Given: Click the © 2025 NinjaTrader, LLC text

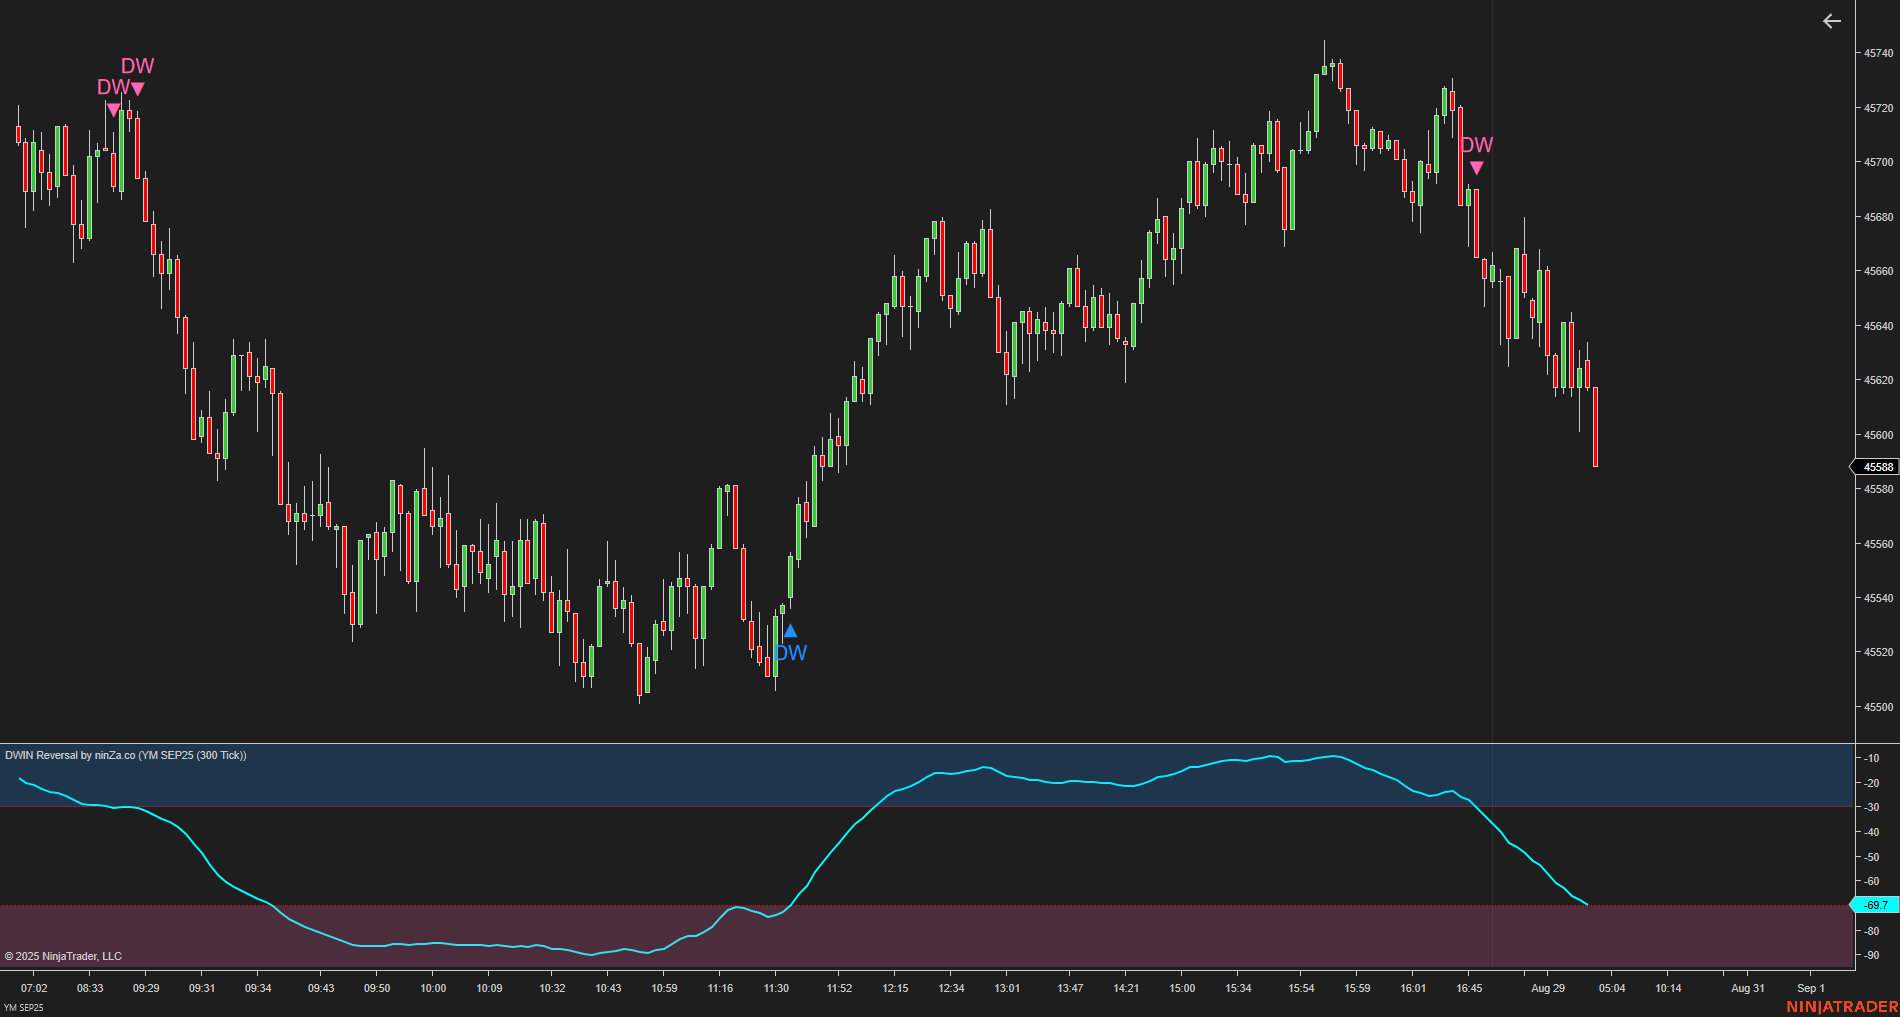Looking at the screenshot, I should click(62, 956).
